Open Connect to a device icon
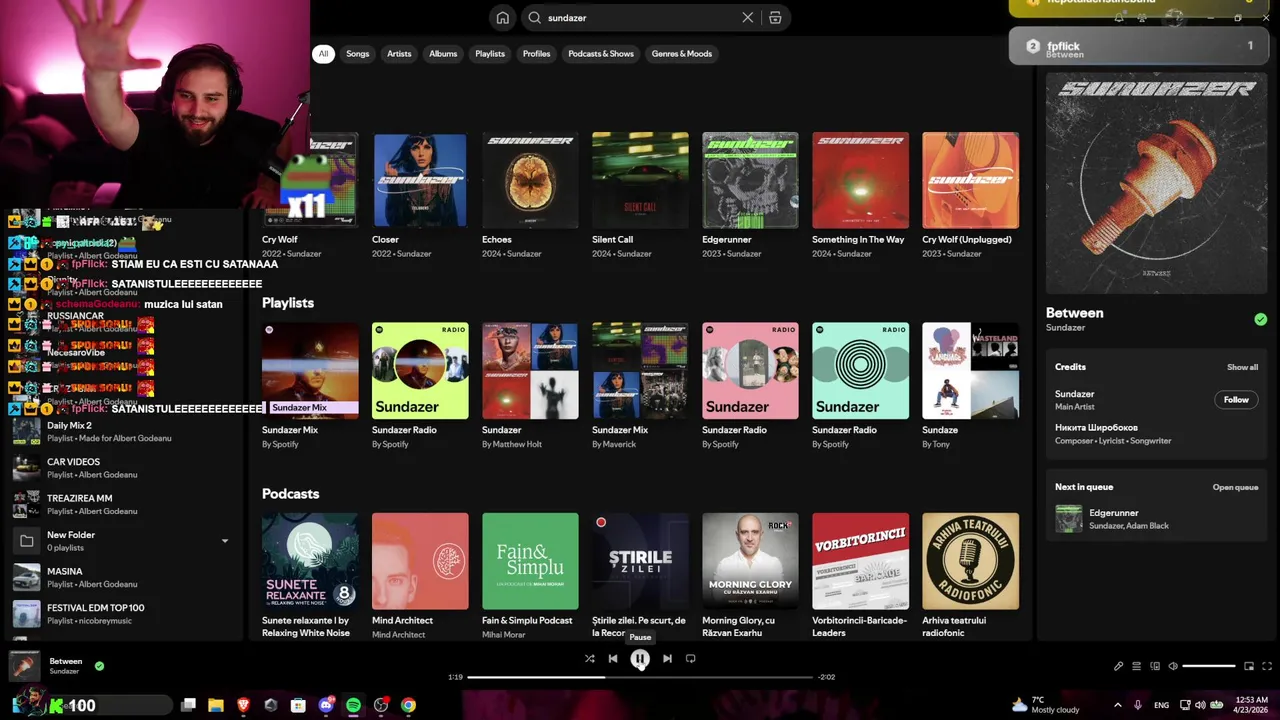 1155,666
